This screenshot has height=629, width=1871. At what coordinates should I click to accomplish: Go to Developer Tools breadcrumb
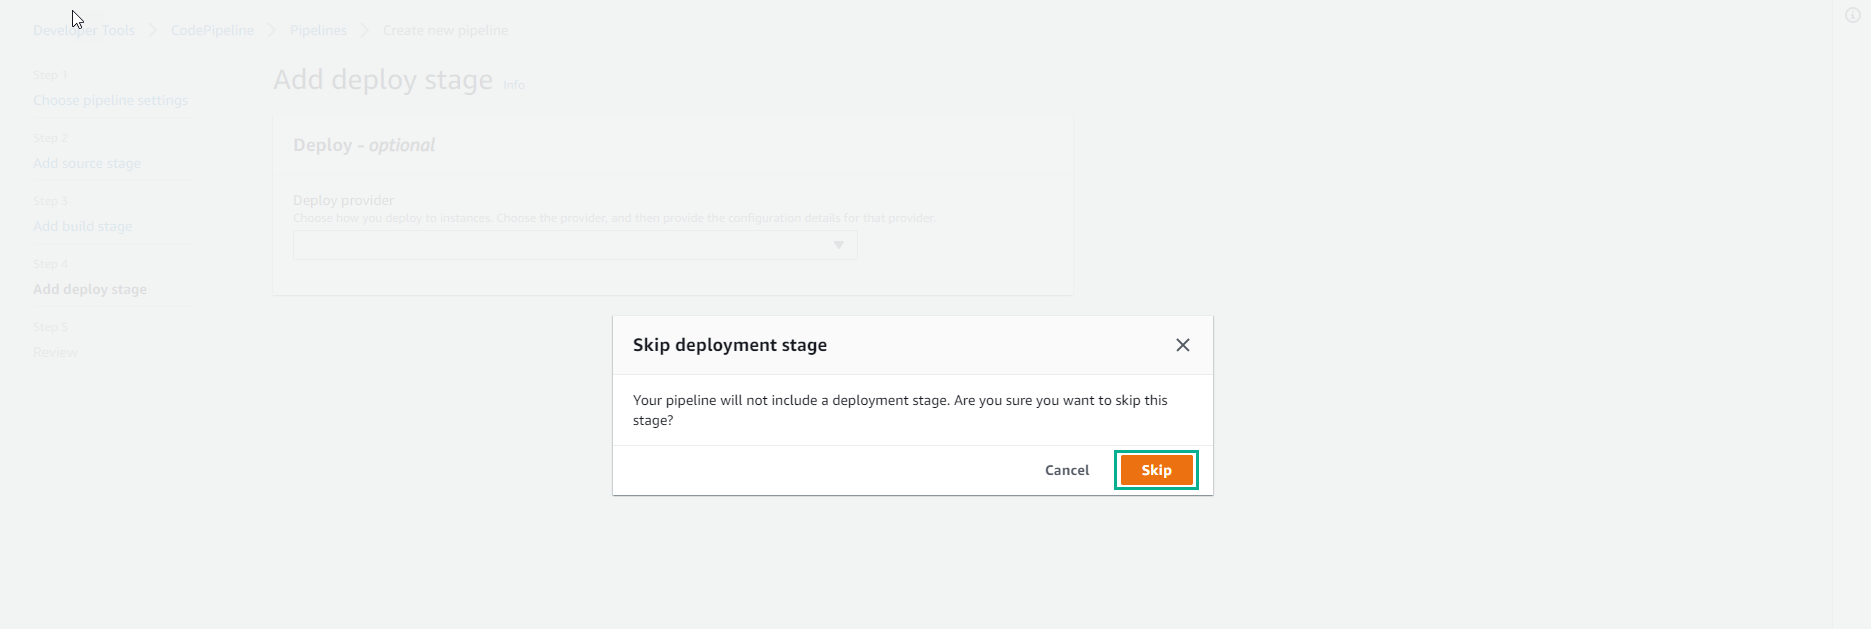coord(84,31)
